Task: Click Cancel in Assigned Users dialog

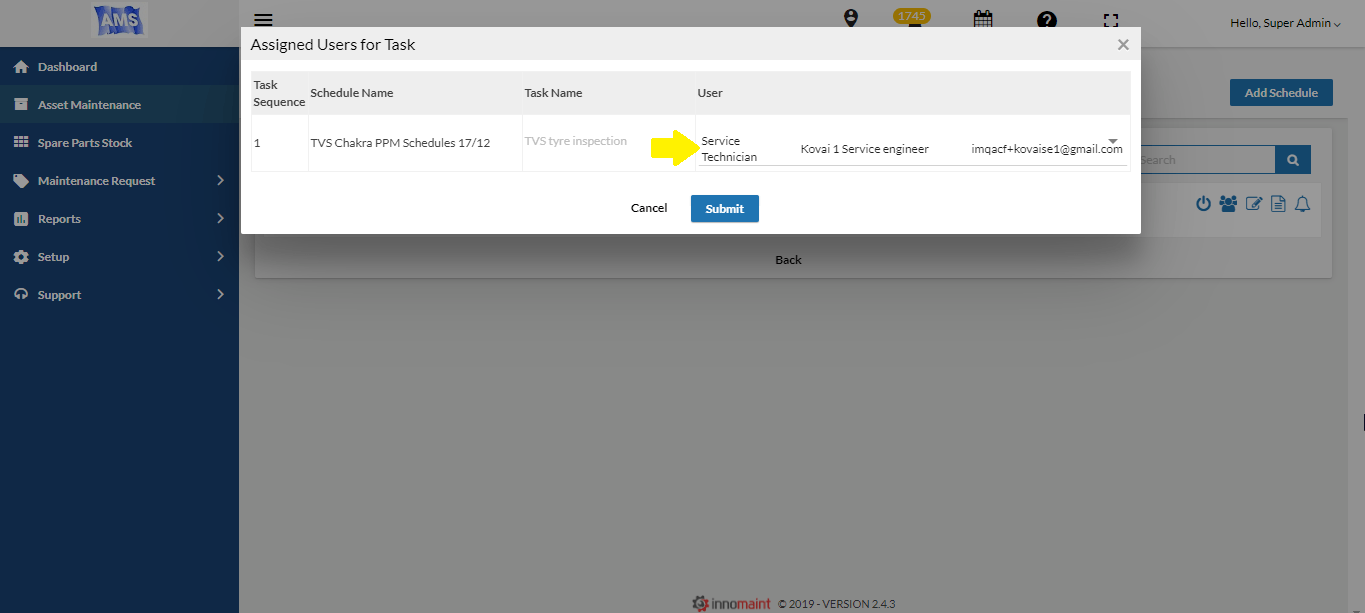Action: [649, 208]
